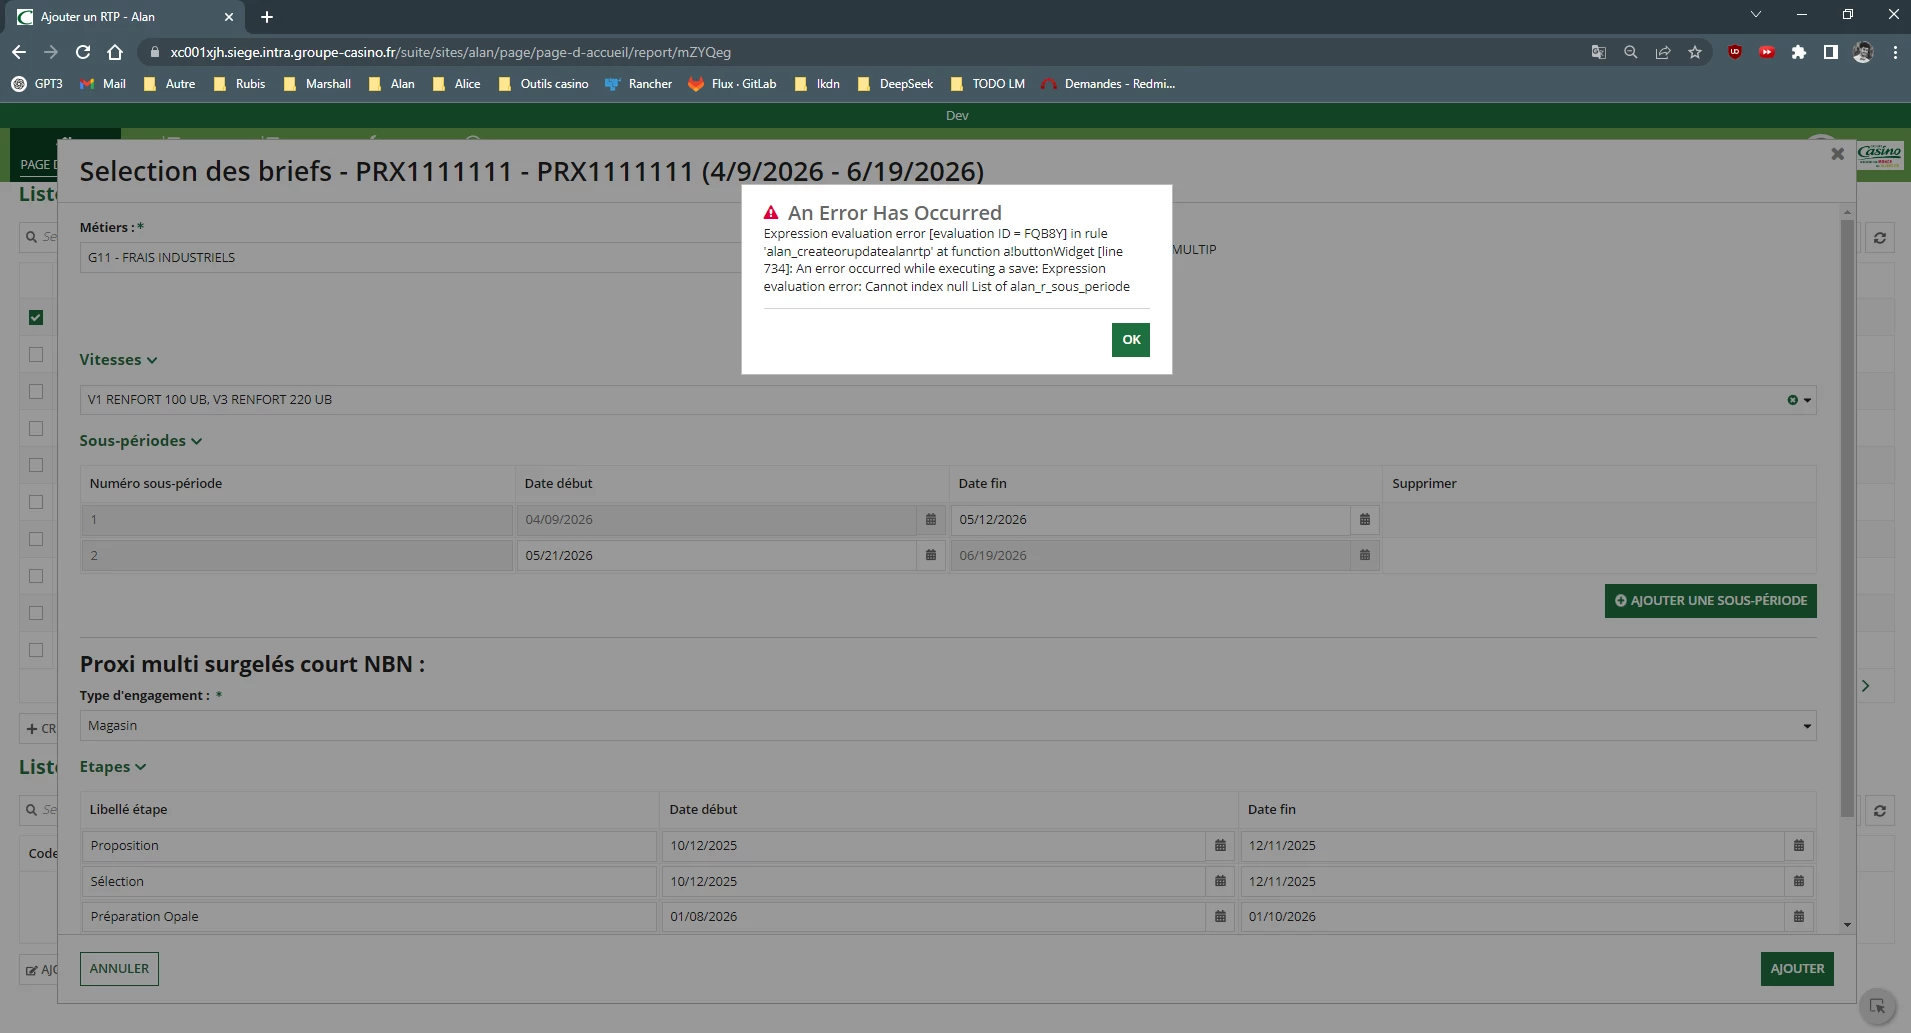Click AJOUTER UNE SOUS-PÉRIODE button

tap(1710, 601)
